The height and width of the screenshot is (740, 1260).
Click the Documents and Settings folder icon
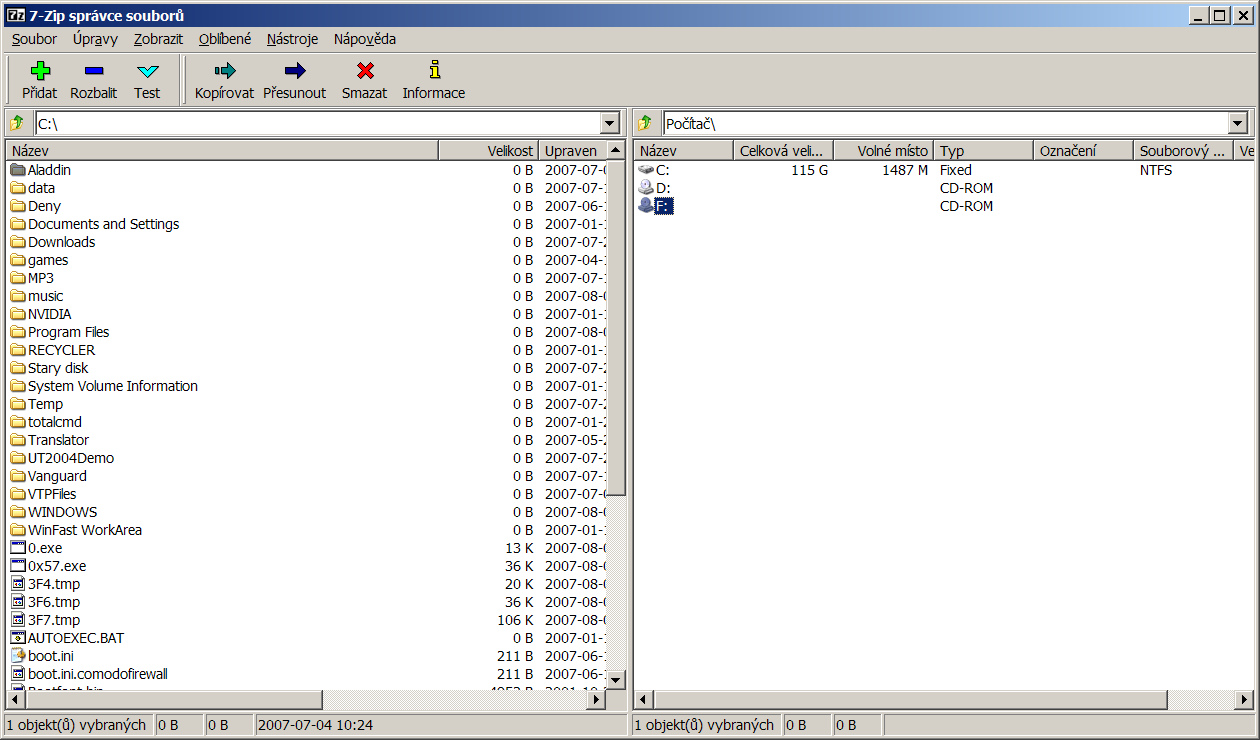[17, 224]
